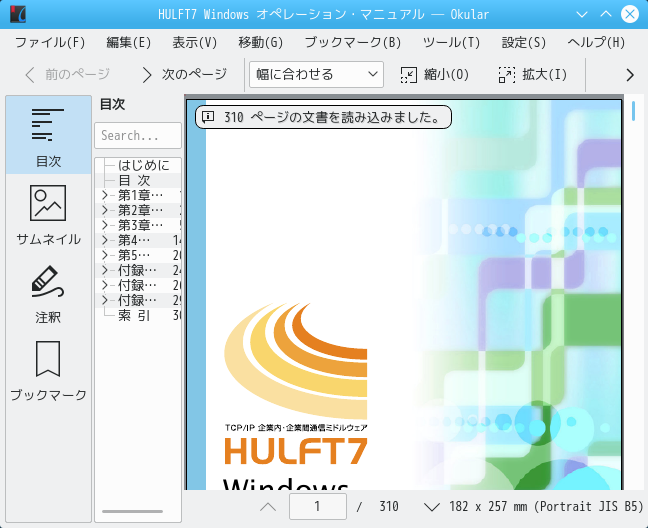Screen dimensions: 648x528
Task: Open the 注釈 annotations panel
Action: [48, 294]
